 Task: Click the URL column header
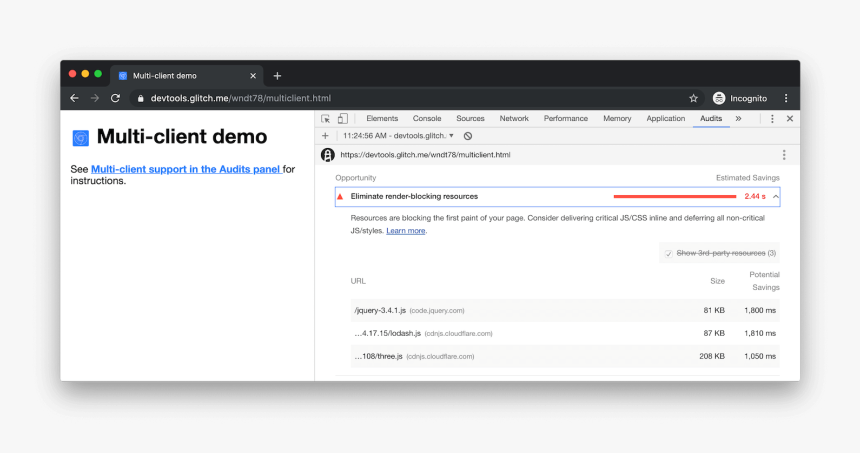coord(358,281)
